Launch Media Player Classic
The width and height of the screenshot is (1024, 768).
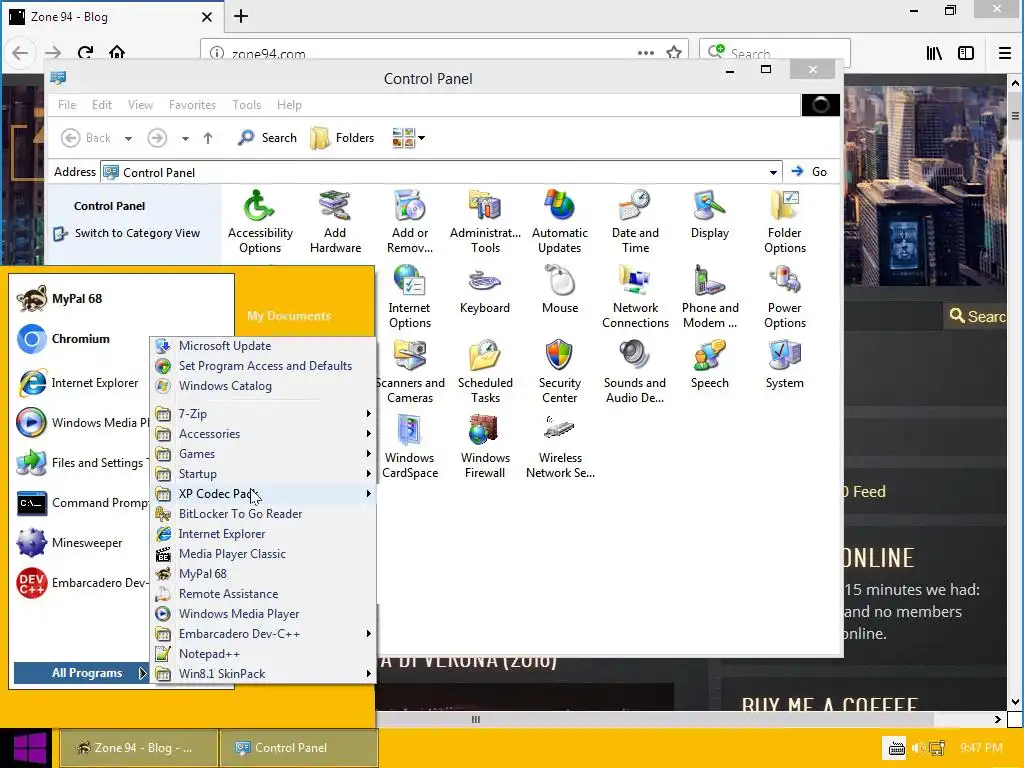pyautogui.click(x=264, y=554)
